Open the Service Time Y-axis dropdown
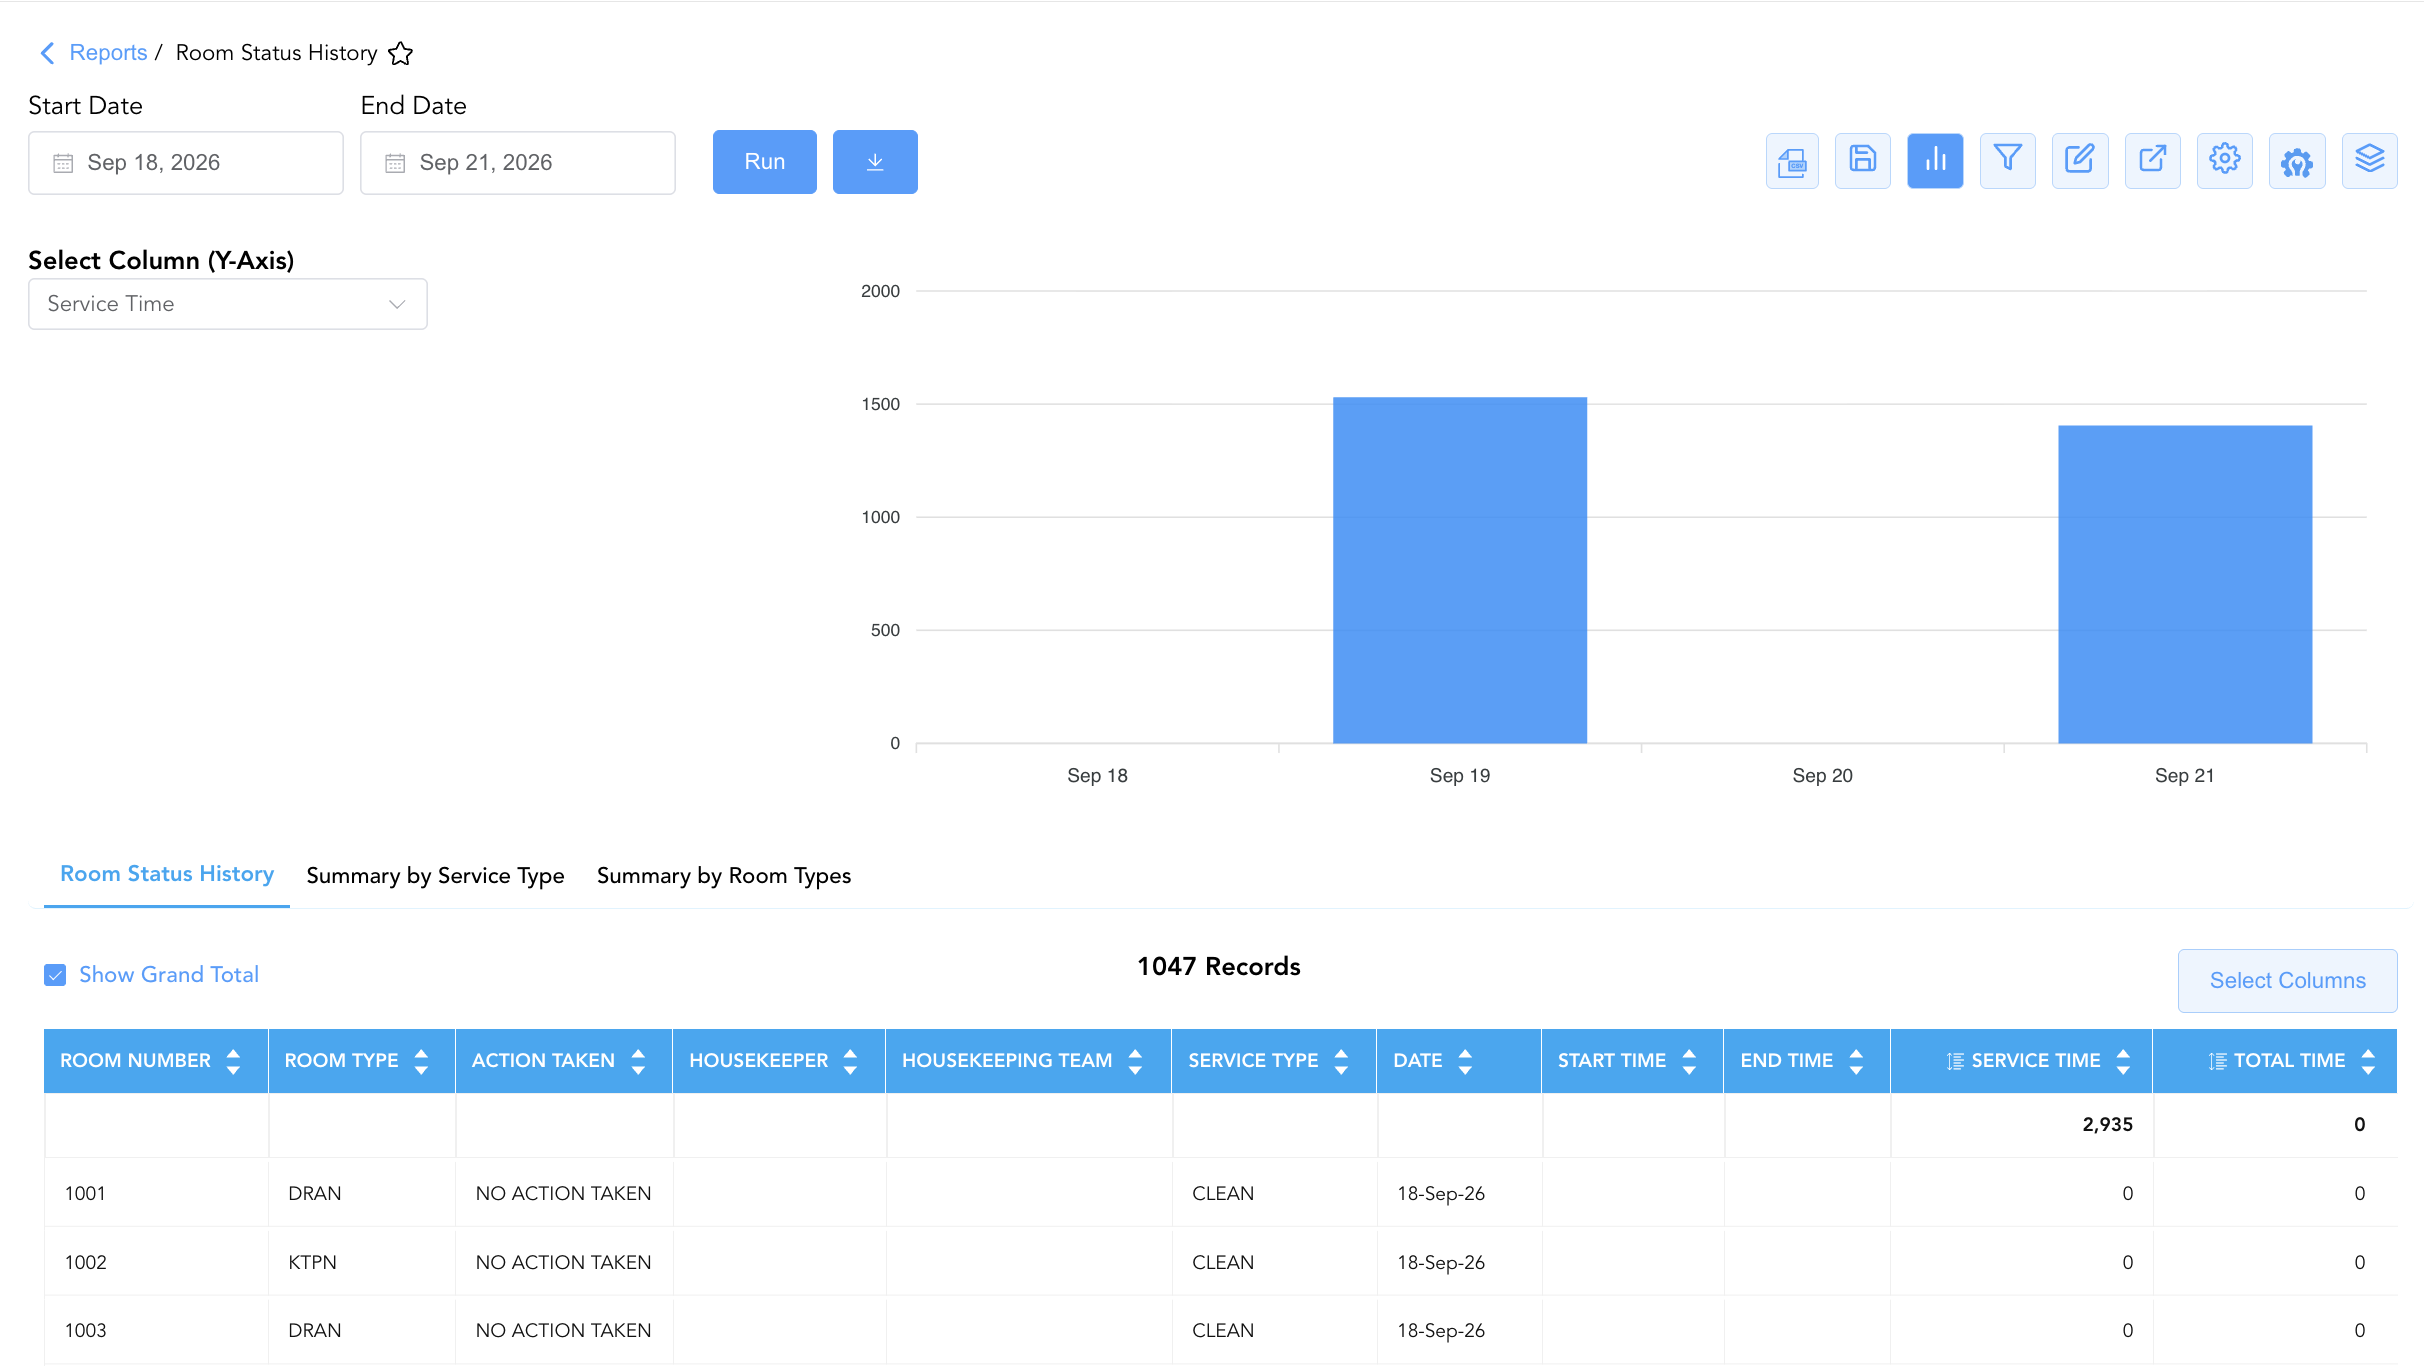This screenshot has height=1366, width=2424. [x=228, y=304]
